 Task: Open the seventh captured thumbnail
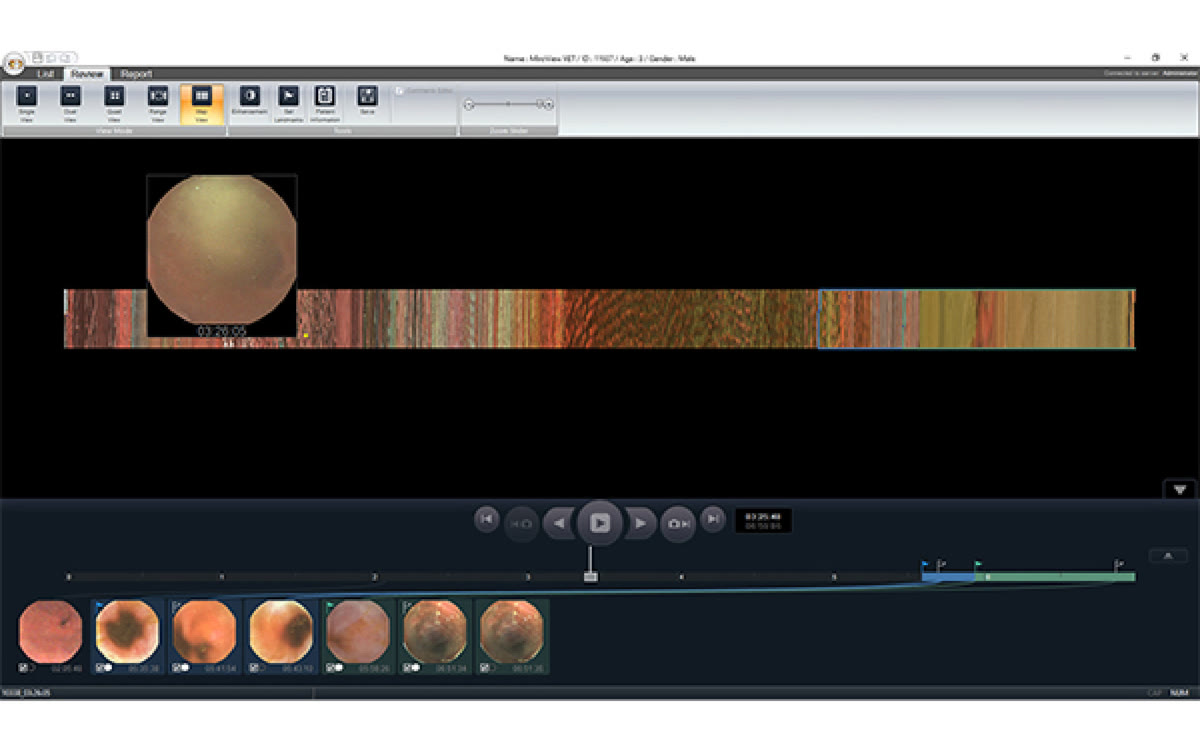511,631
